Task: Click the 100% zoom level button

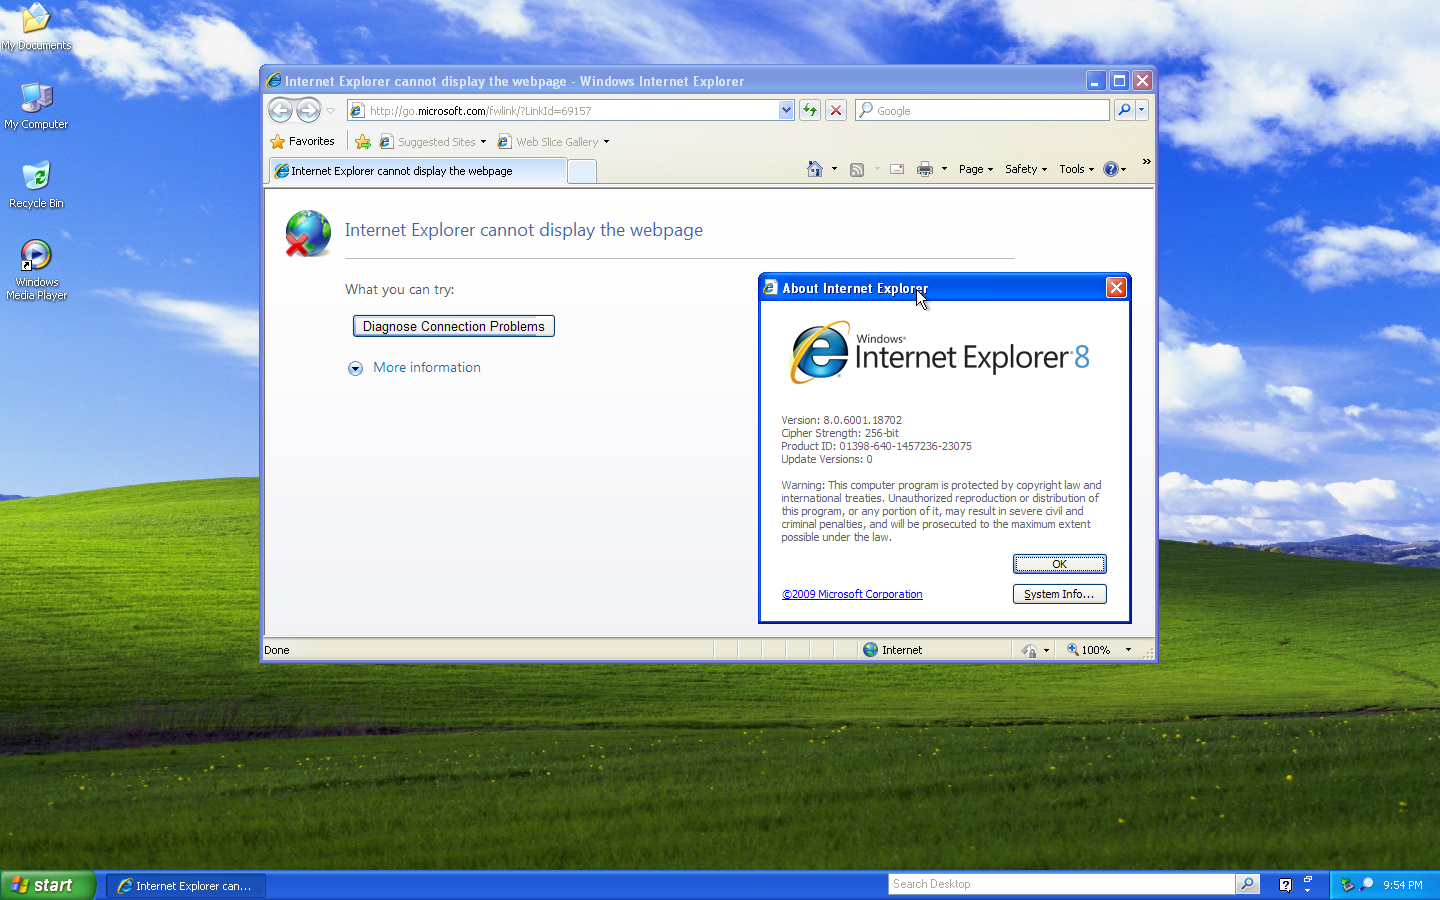Action: [x=1088, y=650]
